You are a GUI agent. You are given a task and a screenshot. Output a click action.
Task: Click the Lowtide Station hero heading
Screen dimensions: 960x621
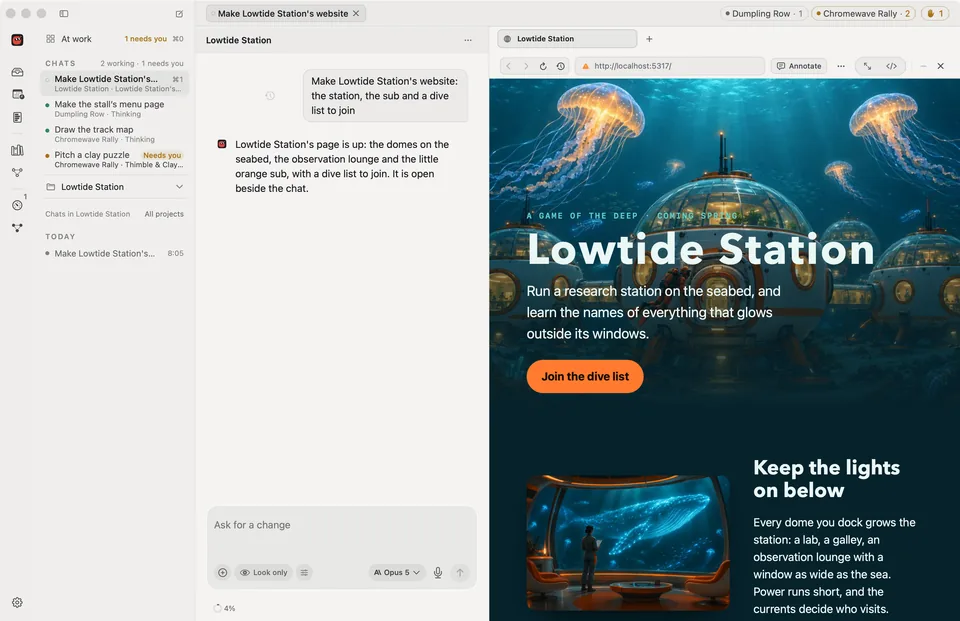pyautogui.click(x=701, y=249)
